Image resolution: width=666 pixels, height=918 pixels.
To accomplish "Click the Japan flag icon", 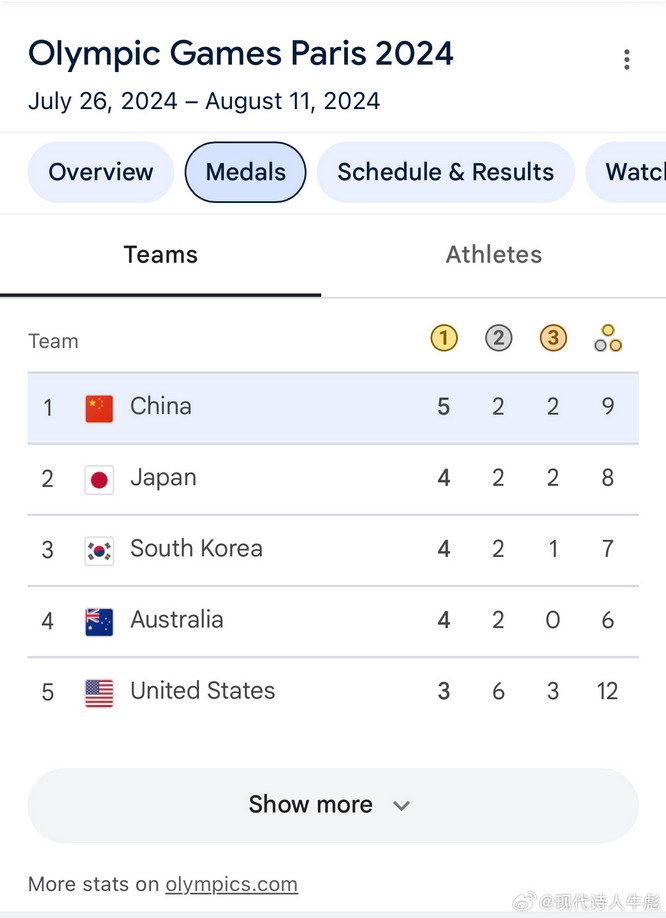I will click(x=99, y=479).
